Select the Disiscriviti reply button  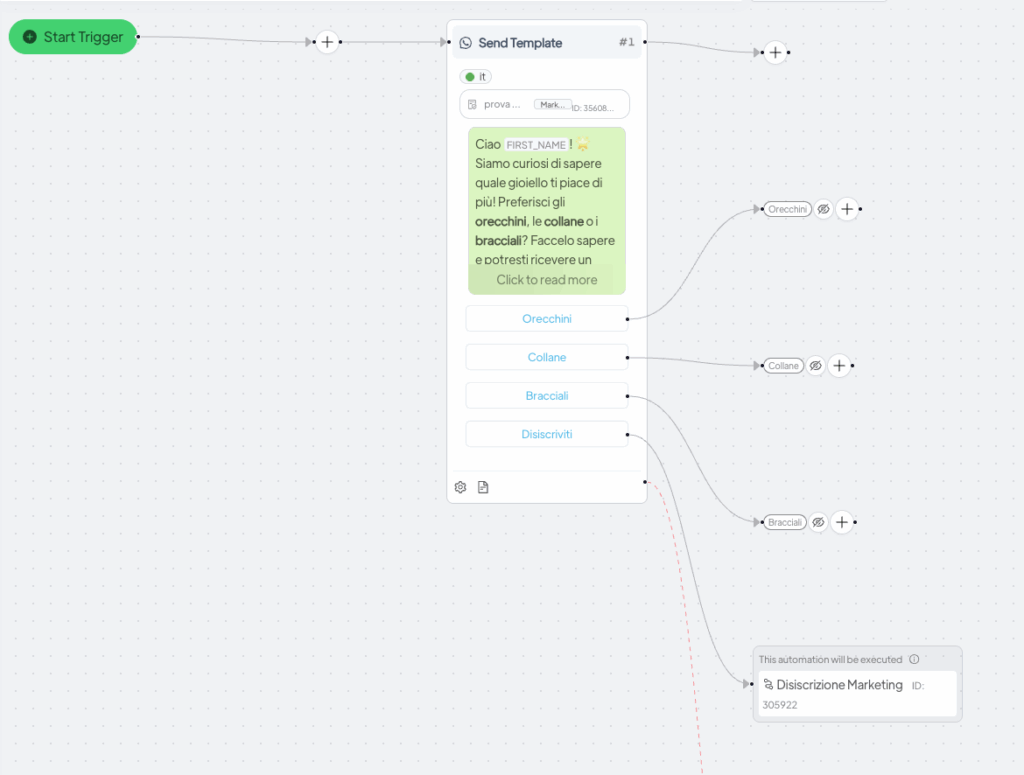coord(546,434)
